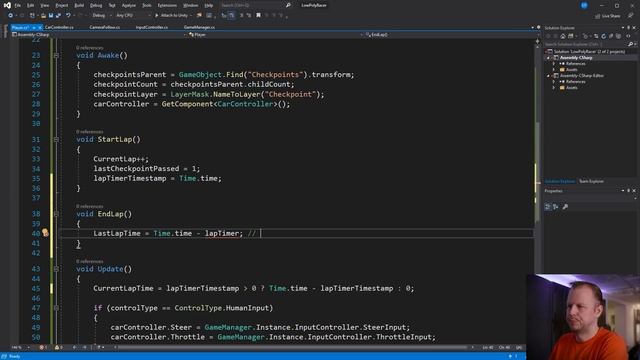Open the Extensions menu
Image resolution: width=640 pixels, height=360 pixels.
[167, 5]
